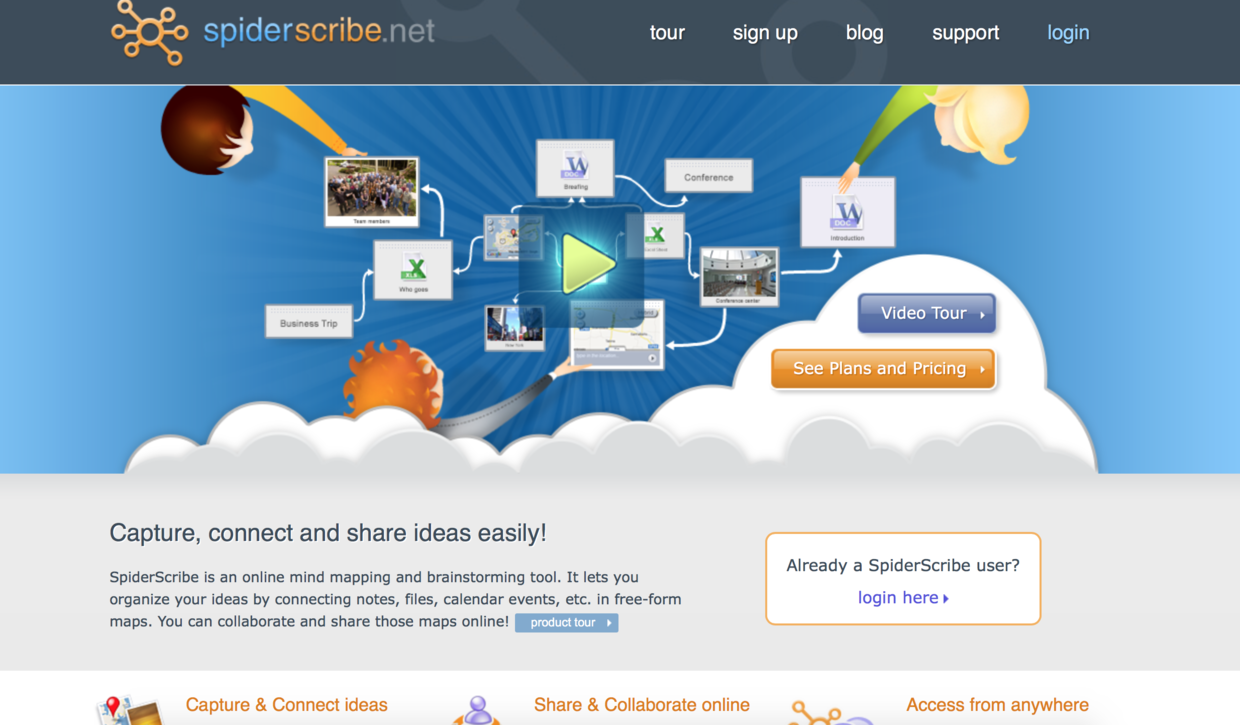Image resolution: width=1240 pixels, height=725 pixels.
Task: Open the support page
Action: [965, 33]
